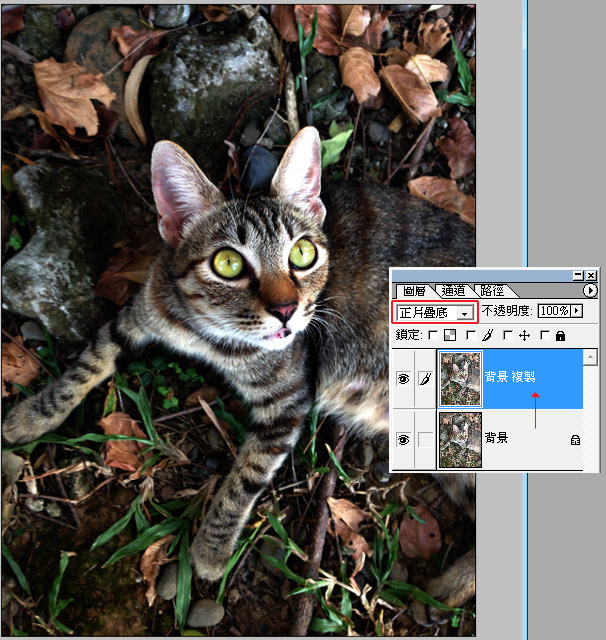The height and width of the screenshot is (640, 606).
Task: Click the 100% opacity input field
Action: (x=554, y=311)
